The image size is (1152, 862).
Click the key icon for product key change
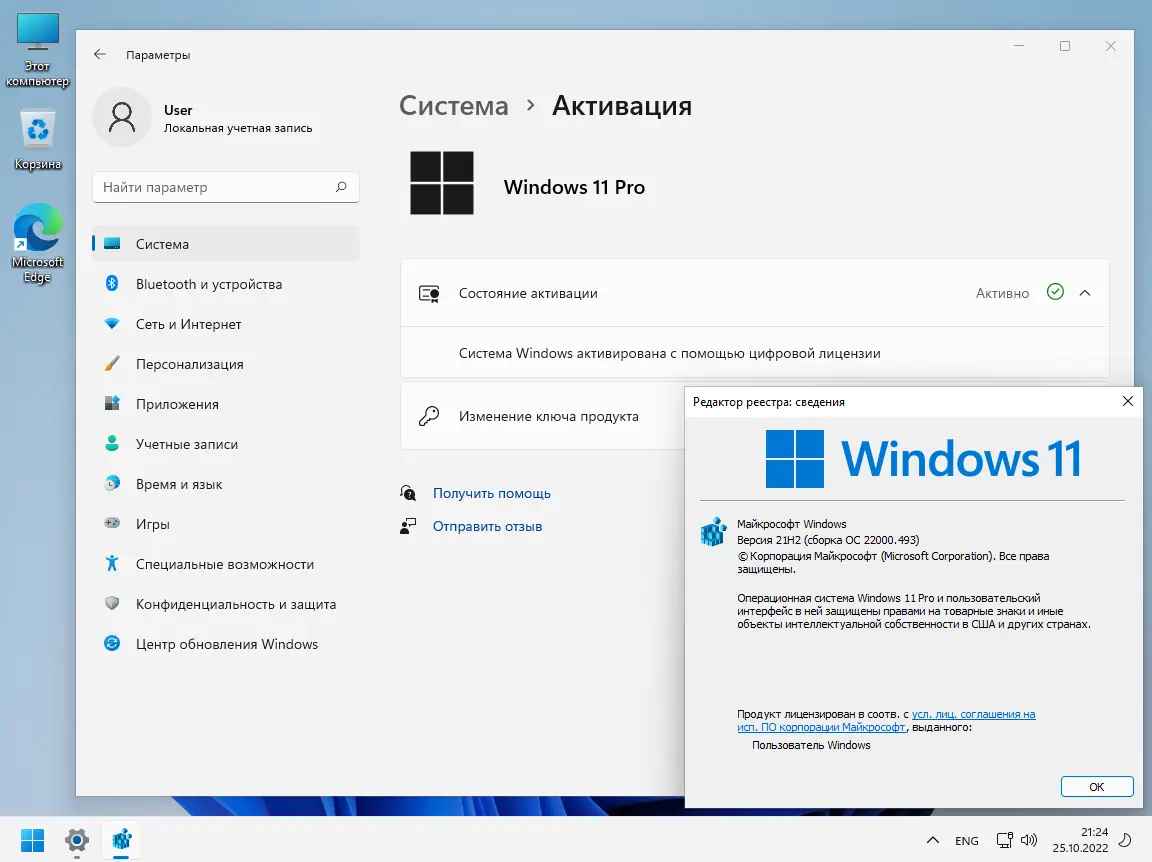(429, 416)
